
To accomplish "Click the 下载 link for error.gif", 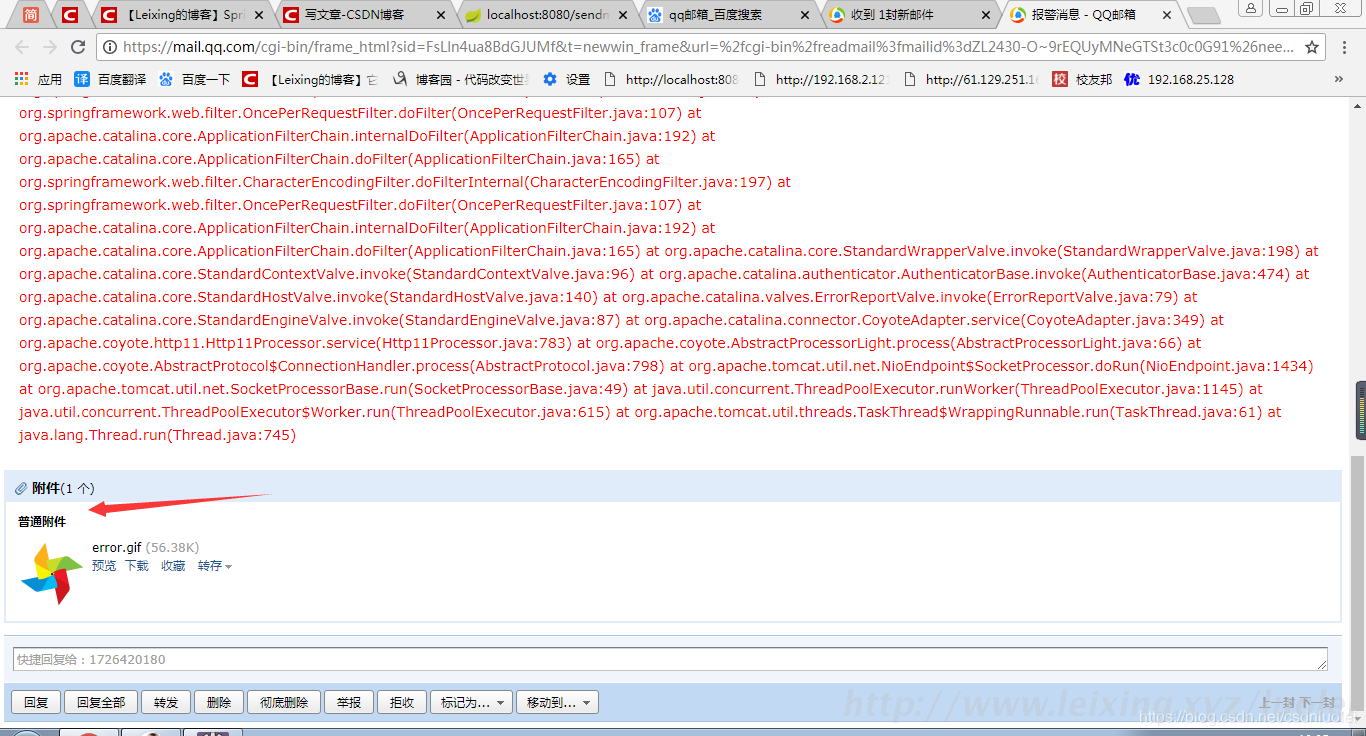I will coord(137,566).
